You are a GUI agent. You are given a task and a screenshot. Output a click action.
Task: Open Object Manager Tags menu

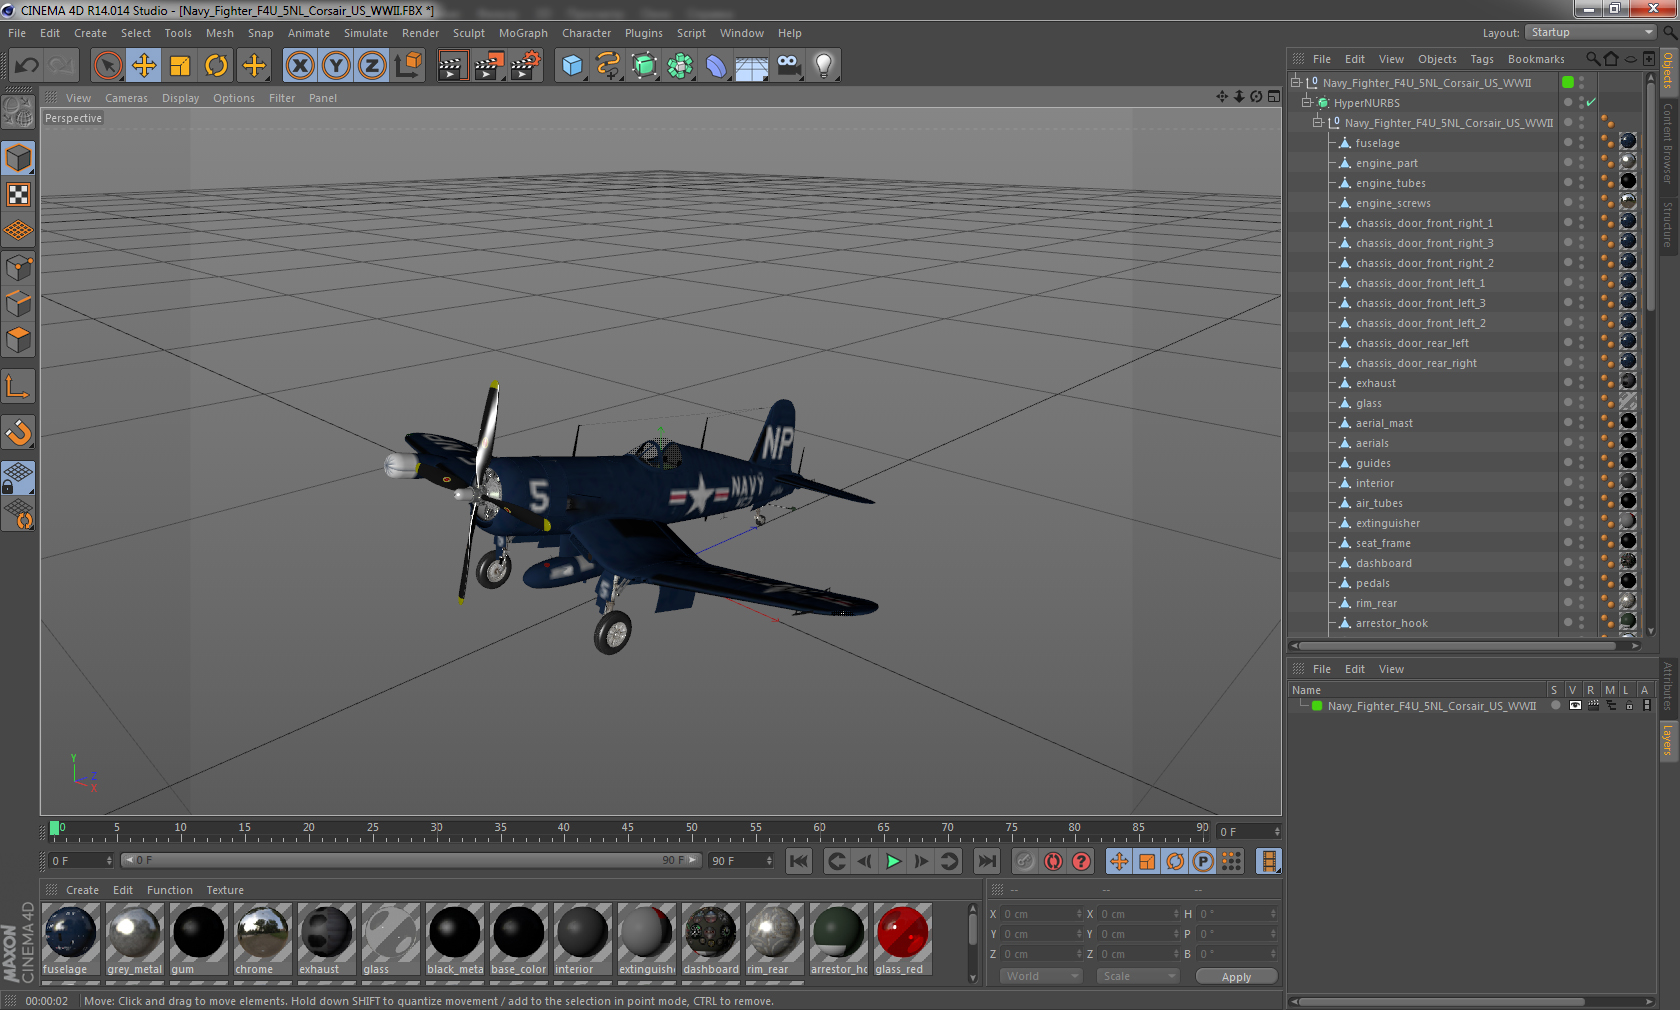(x=1481, y=59)
